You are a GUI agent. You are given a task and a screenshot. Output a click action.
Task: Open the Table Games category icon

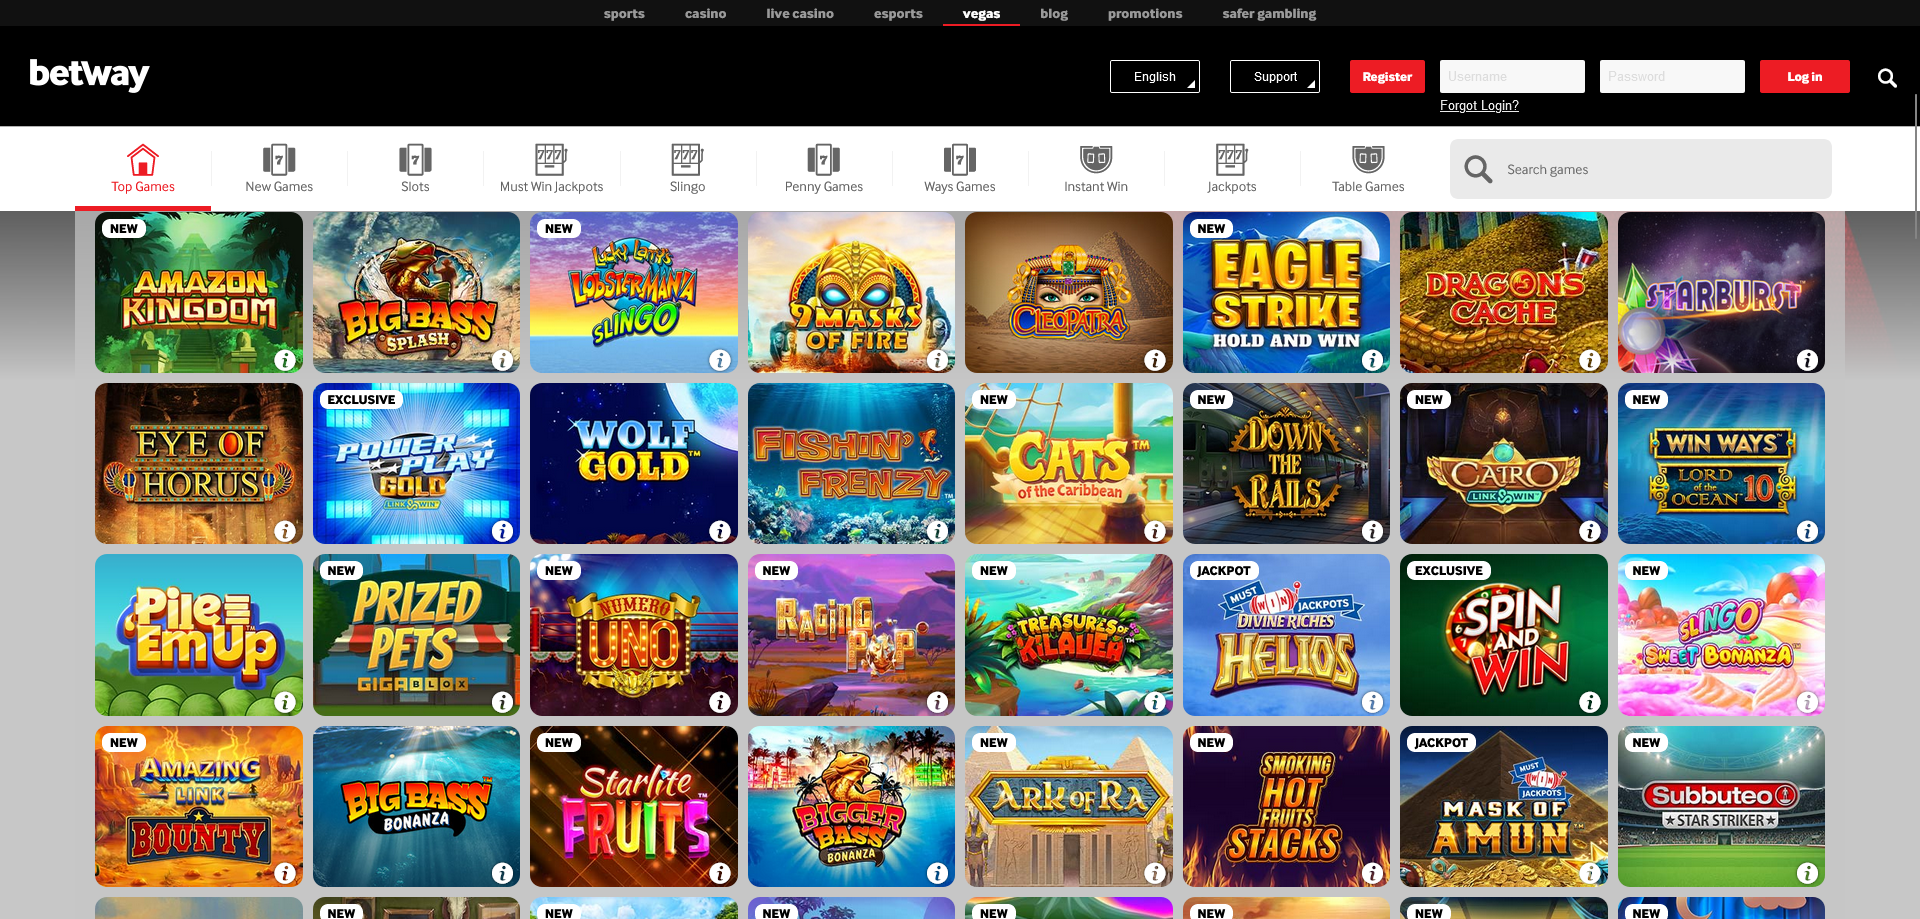tap(1368, 159)
